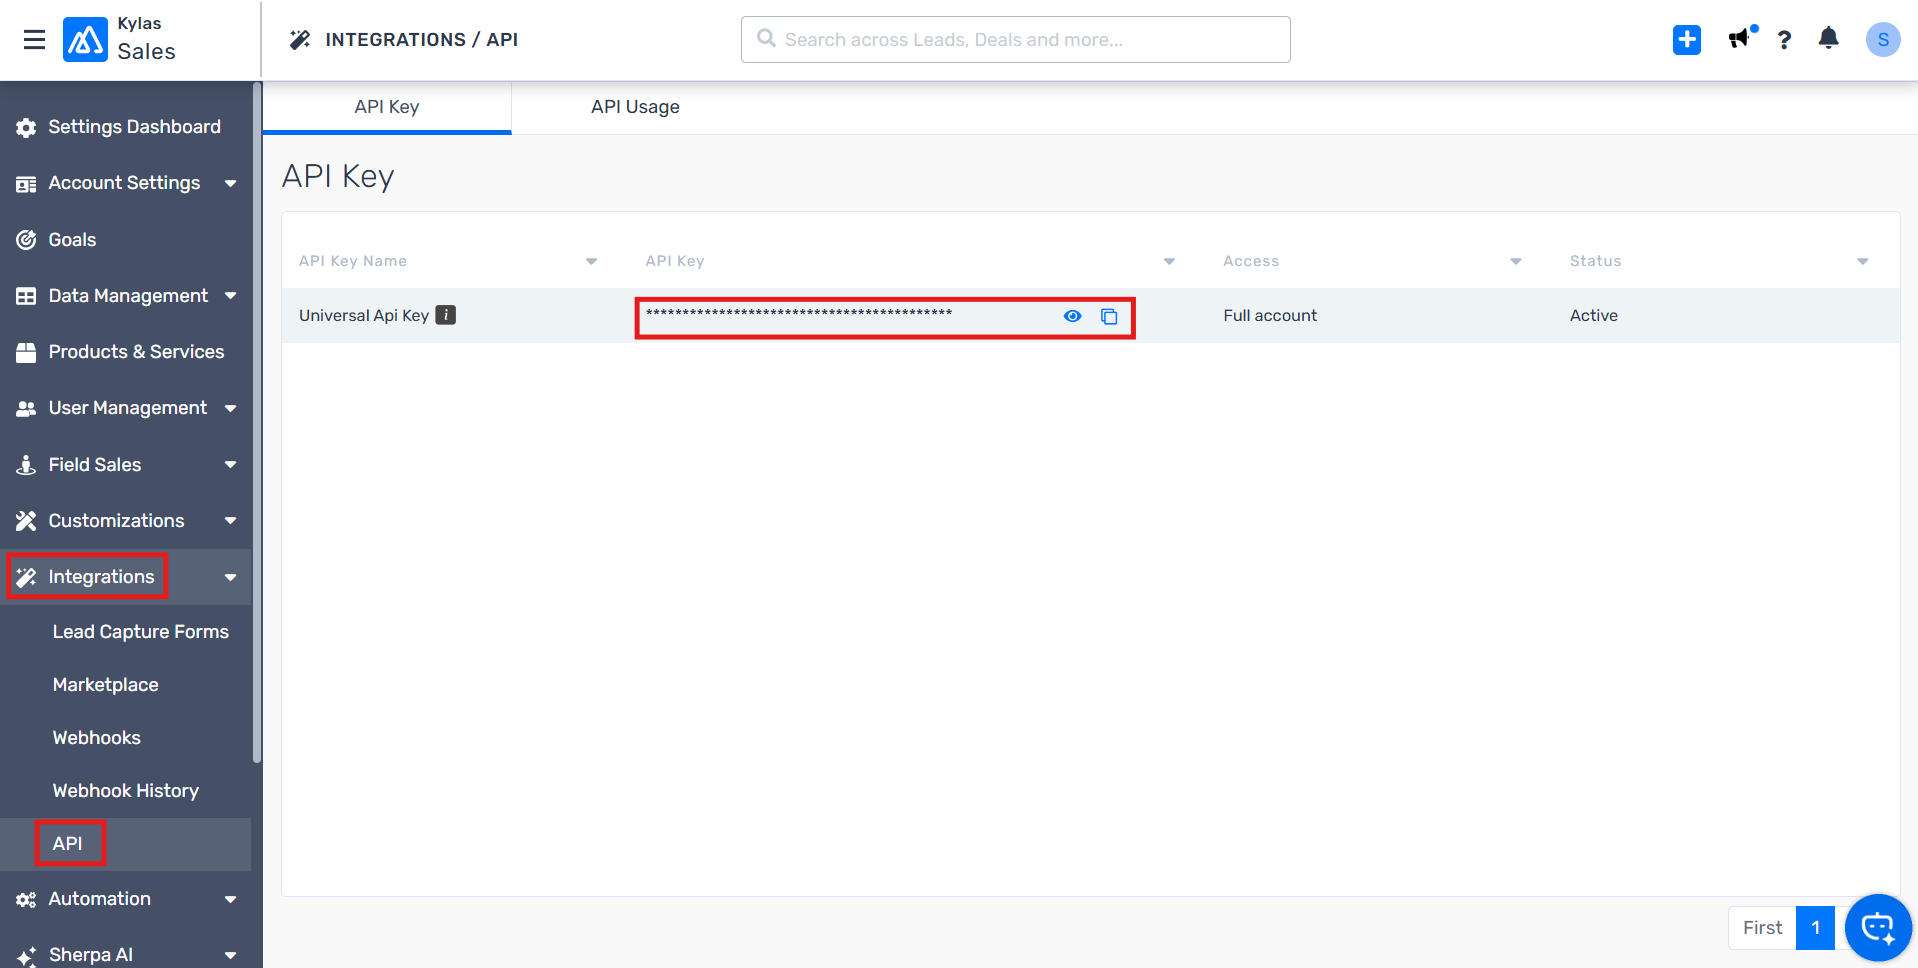Screen dimensions: 1918x968
Task: Open Webhook History submenu item
Action: [126, 791]
